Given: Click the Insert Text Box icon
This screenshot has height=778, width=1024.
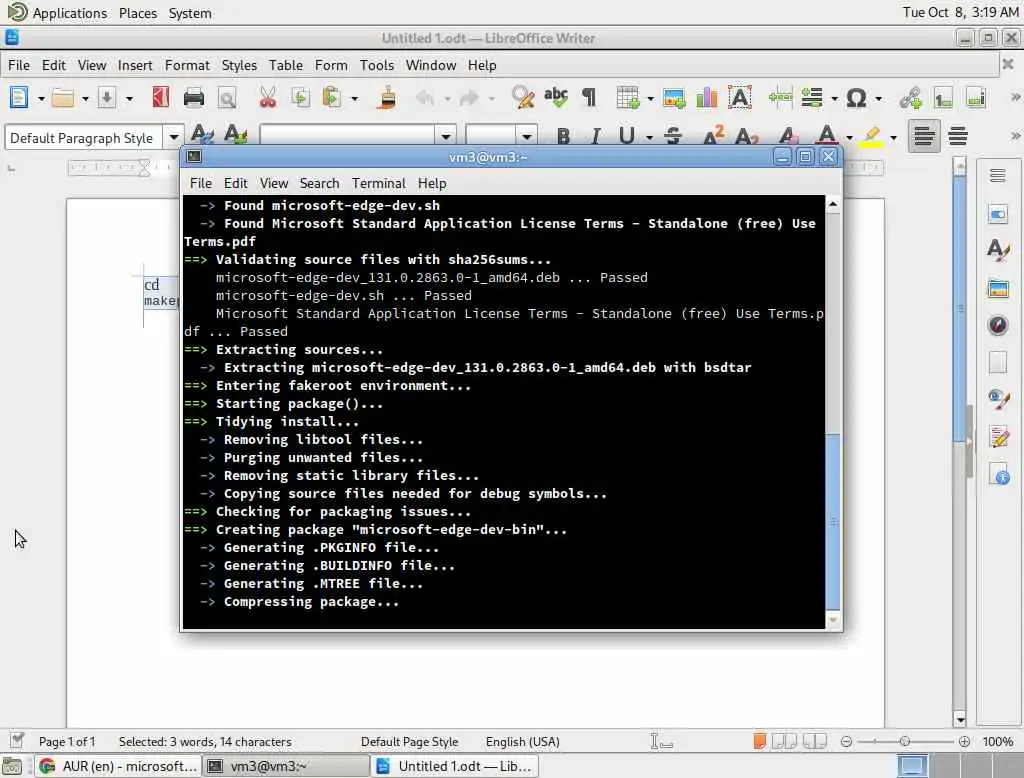Looking at the screenshot, I should pyautogui.click(x=740, y=98).
